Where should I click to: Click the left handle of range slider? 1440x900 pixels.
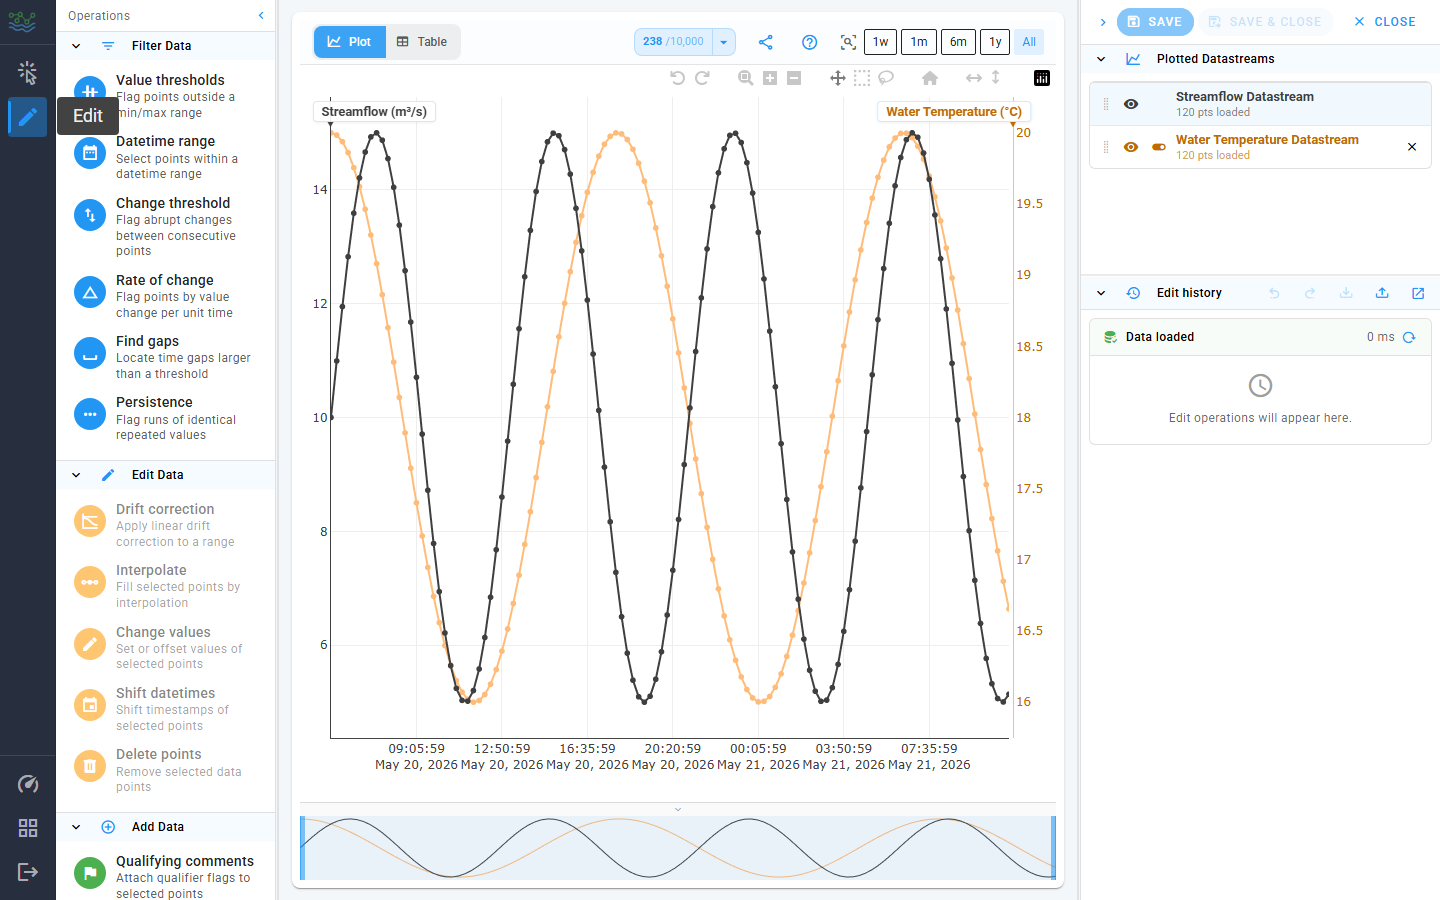point(303,848)
